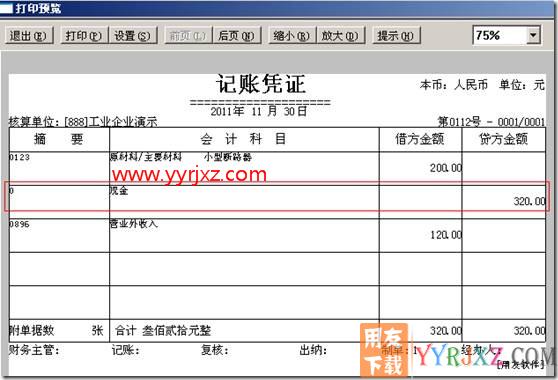Go to next page with 后页(N)
This screenshot has width=558, height=380.
pos(237,35)
